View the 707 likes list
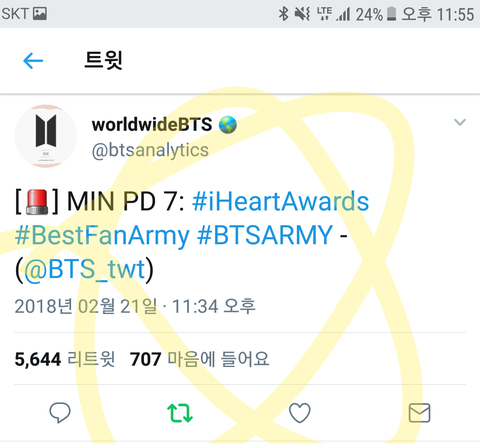The height and width of the screenshot is (444, 480). (199, 359)
